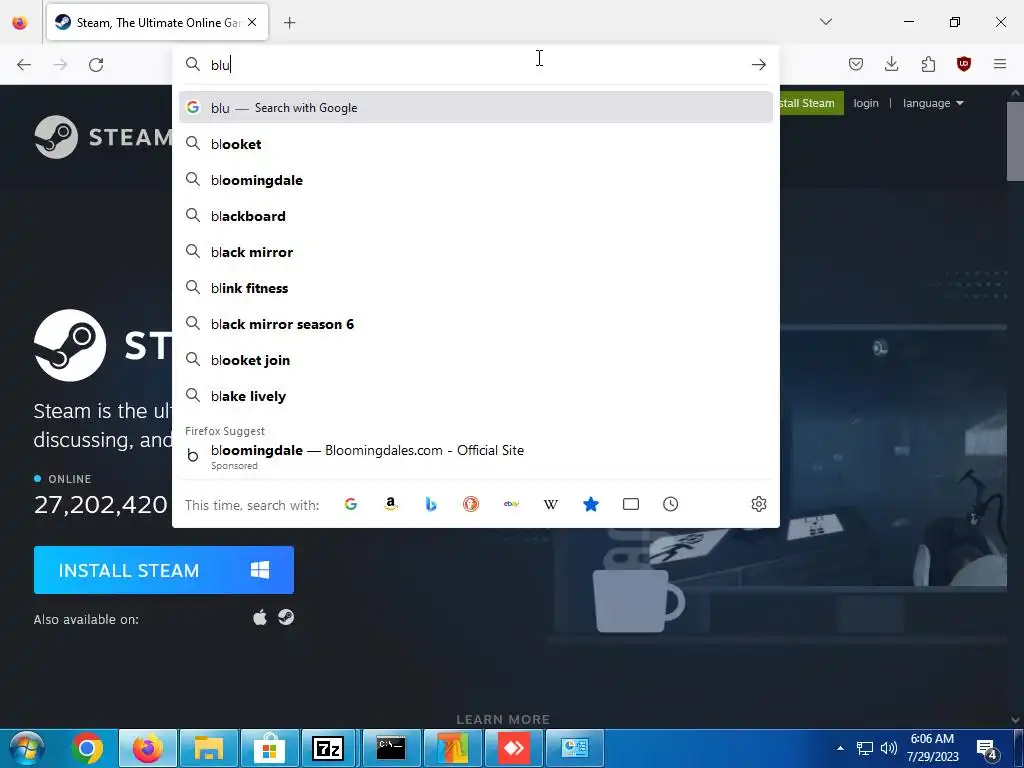This screenshot has width=1024, height=768.
Task: Open File Explorer from the taskbar
Action: (208, 748)
